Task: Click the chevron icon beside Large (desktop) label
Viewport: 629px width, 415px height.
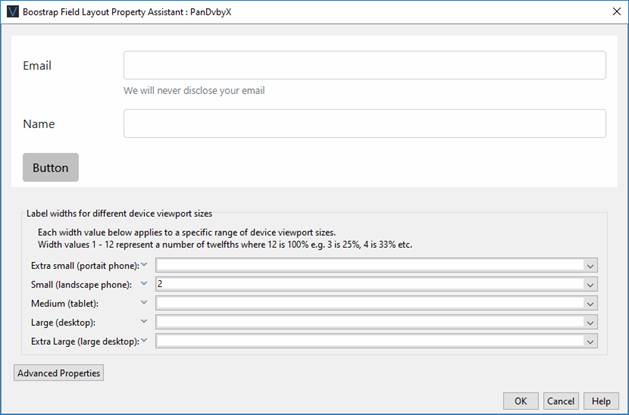Action: click(146, 322)
